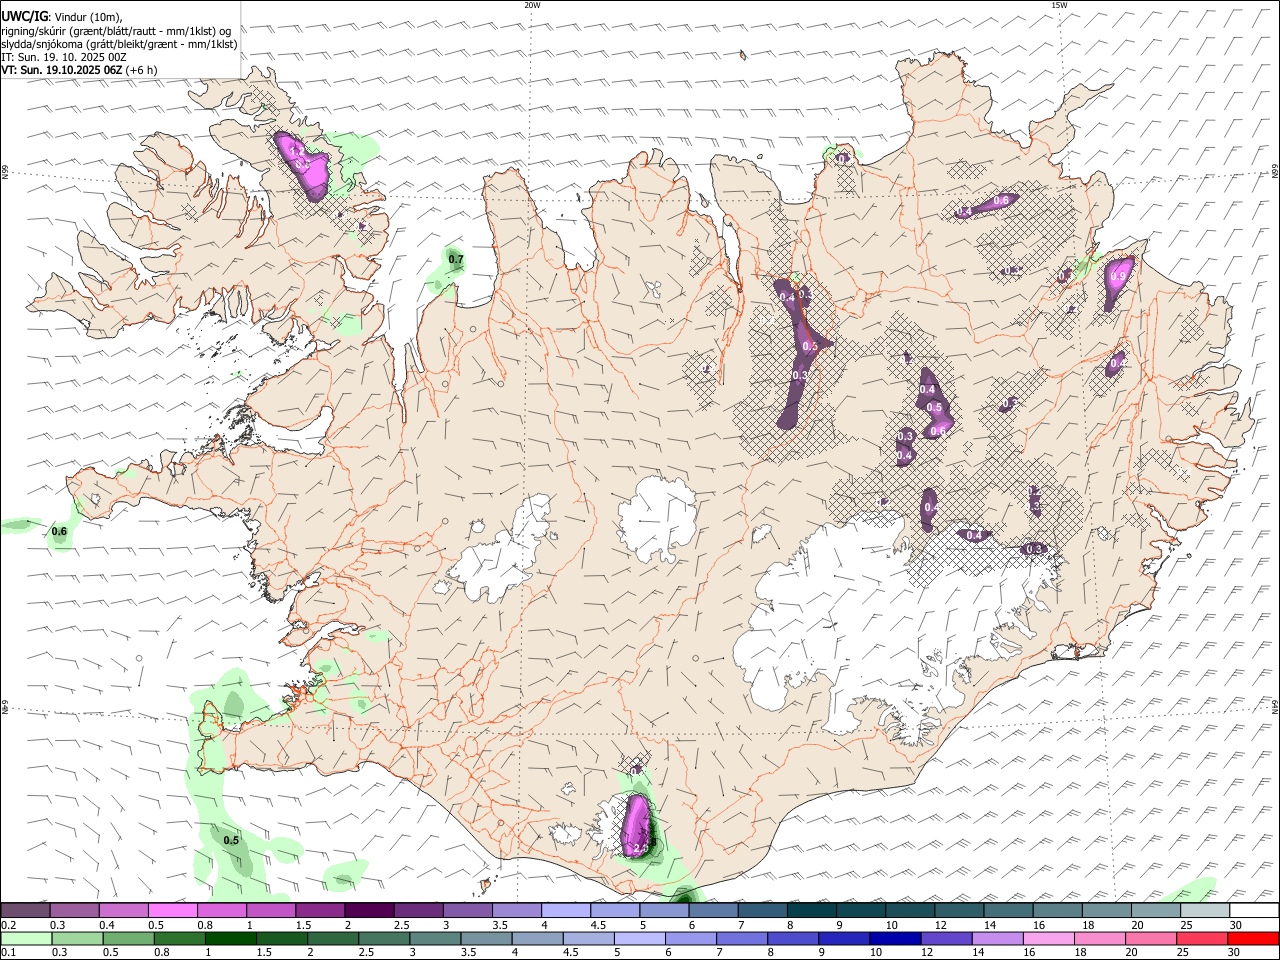Click the '0.9' snow value in the east

click(1118, 277)
